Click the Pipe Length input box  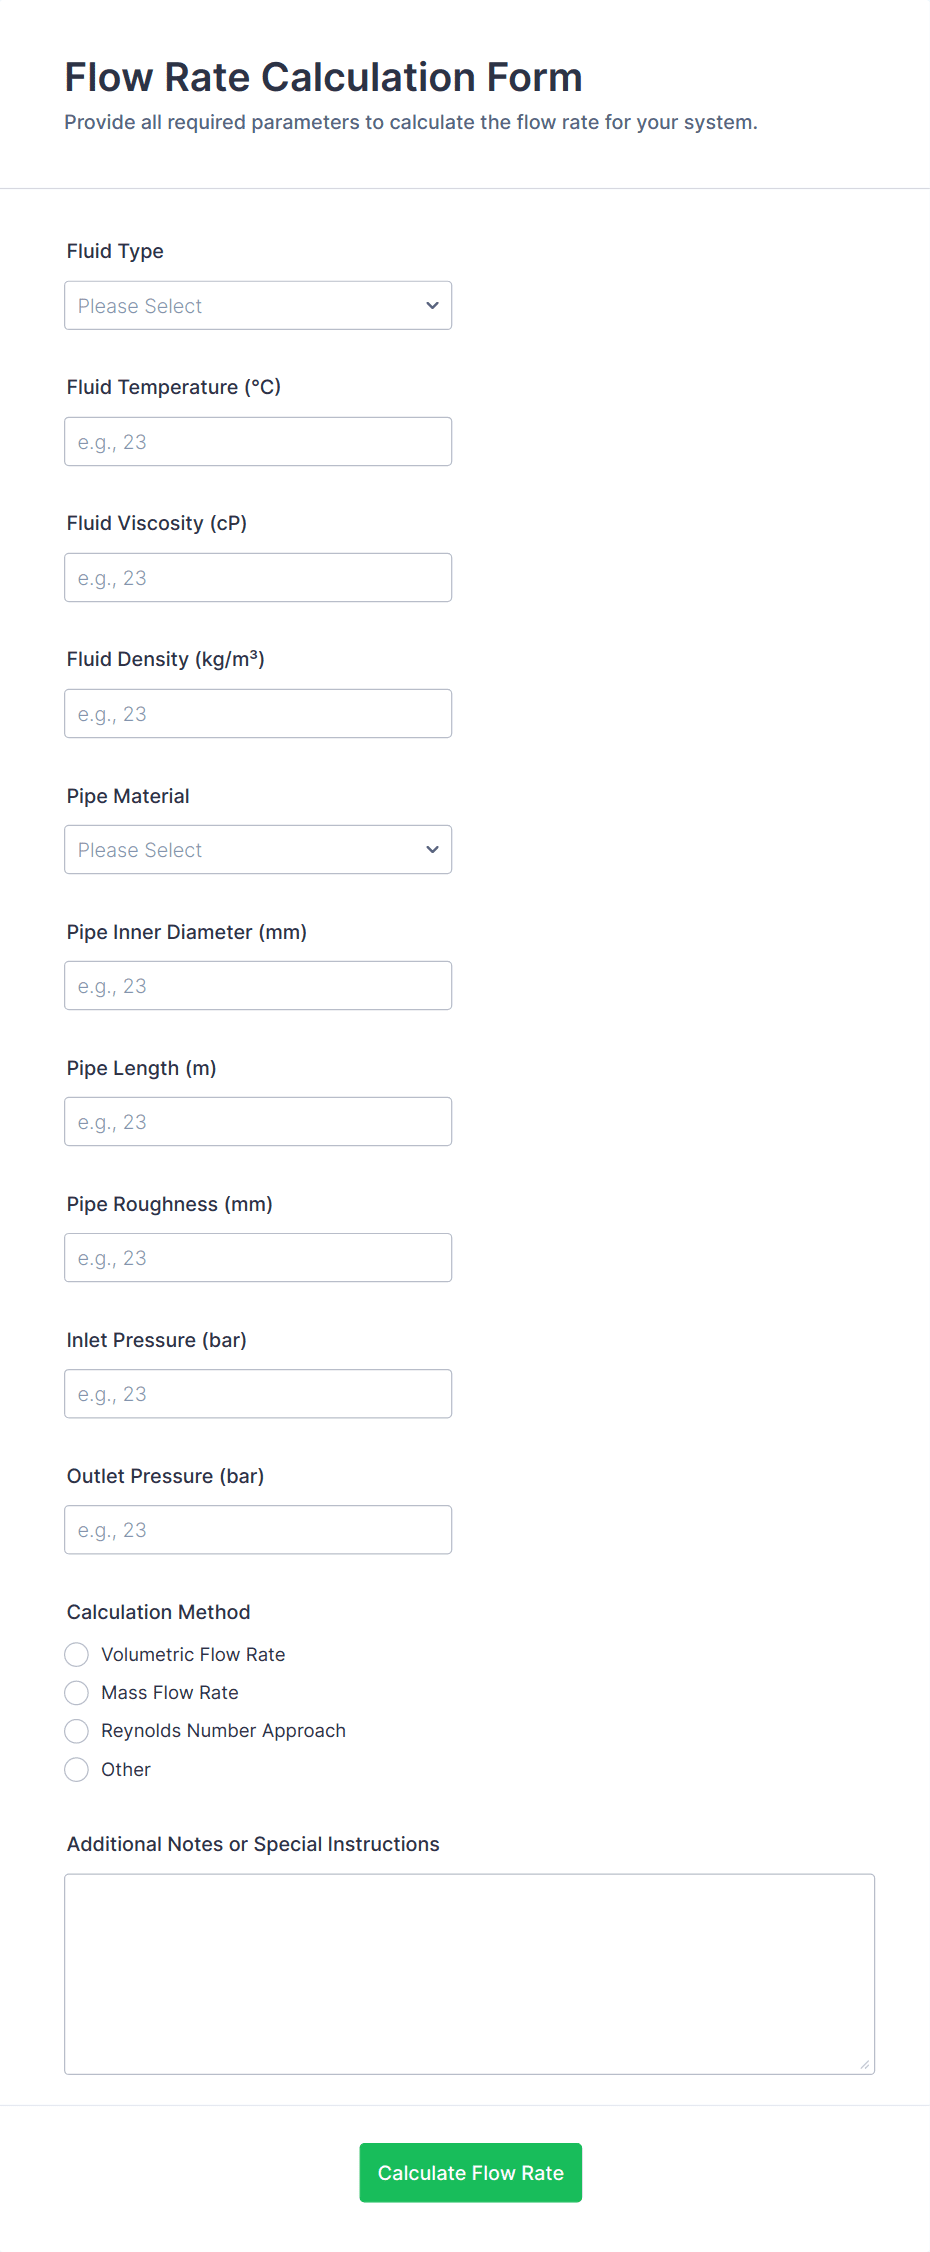pyautogui.click(x=257, y=1122)
